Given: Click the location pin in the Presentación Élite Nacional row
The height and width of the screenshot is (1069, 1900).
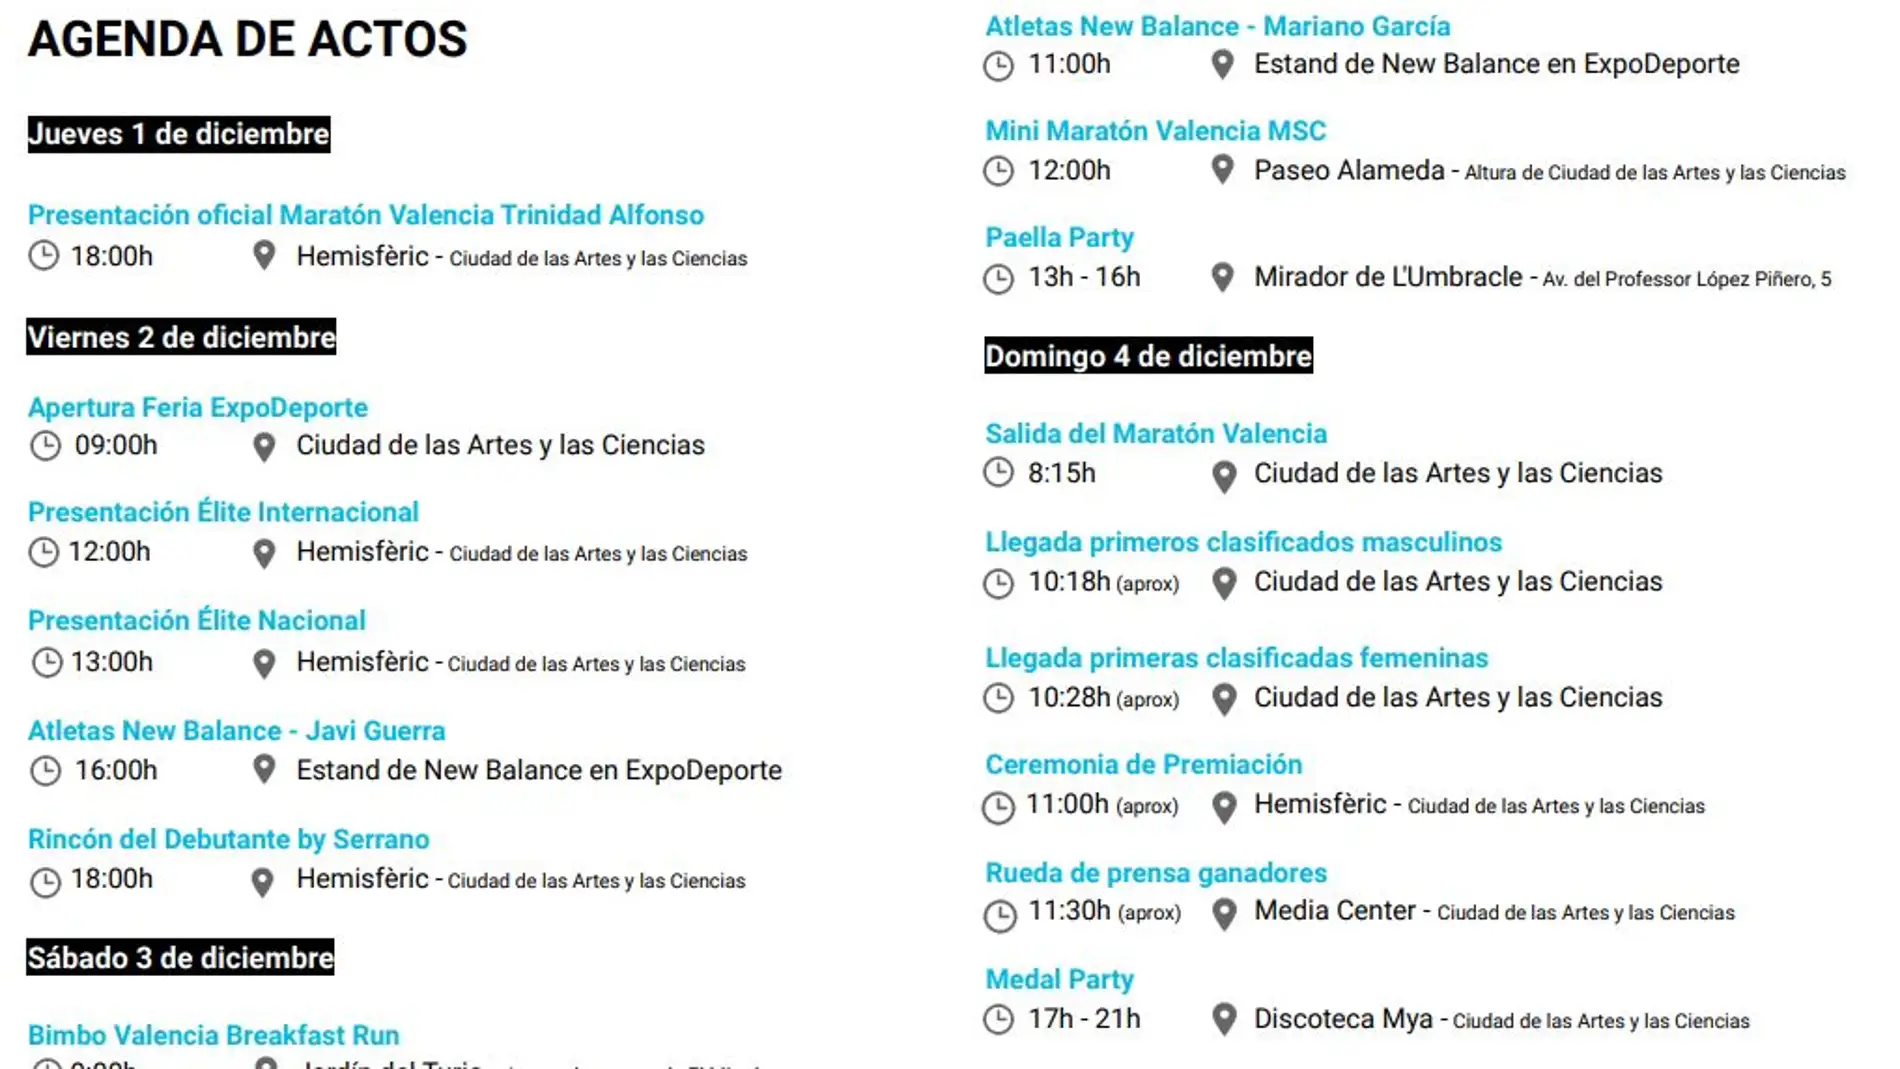Looking at the screenshot, I should (264, 663).
